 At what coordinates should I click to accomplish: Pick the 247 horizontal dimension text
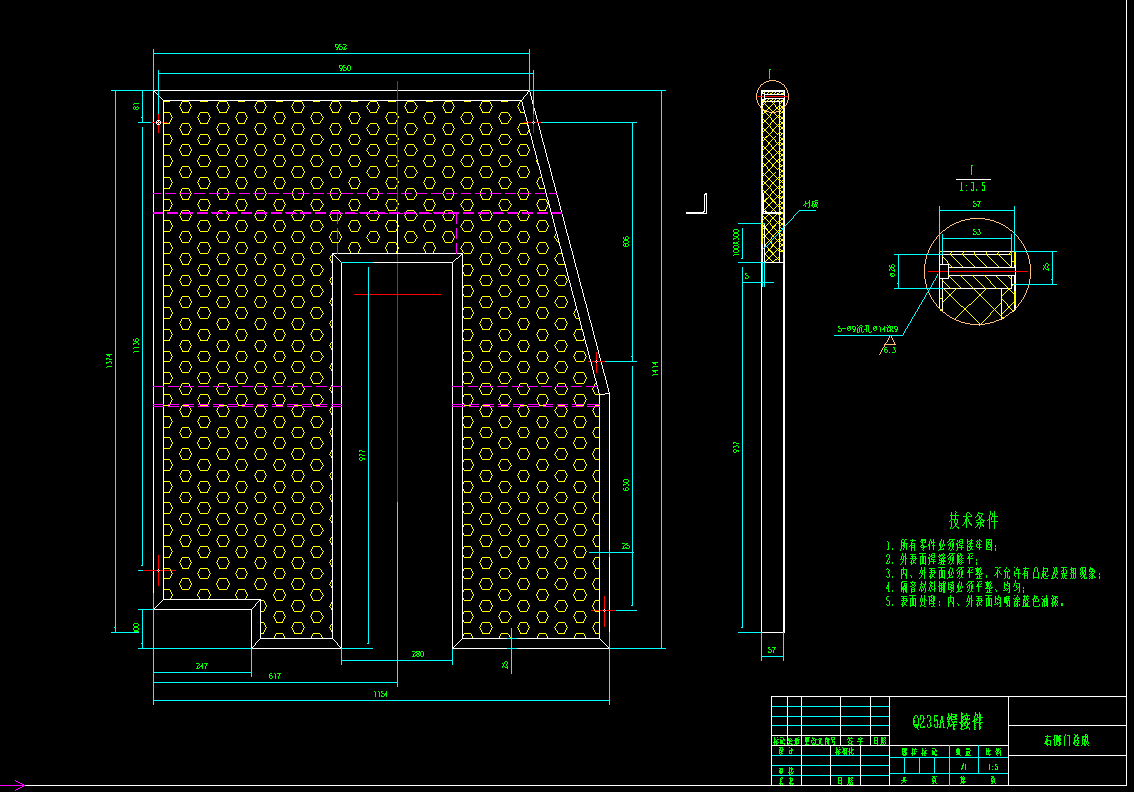pos(202,665)
